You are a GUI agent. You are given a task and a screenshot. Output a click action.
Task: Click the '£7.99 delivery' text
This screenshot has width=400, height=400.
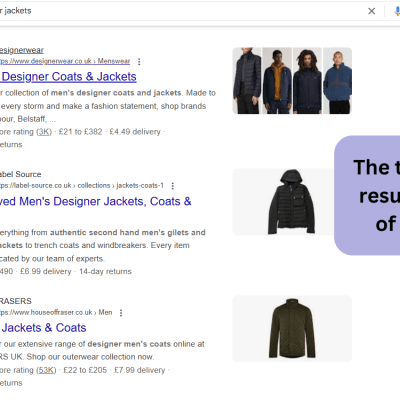(x=139, y=370)
